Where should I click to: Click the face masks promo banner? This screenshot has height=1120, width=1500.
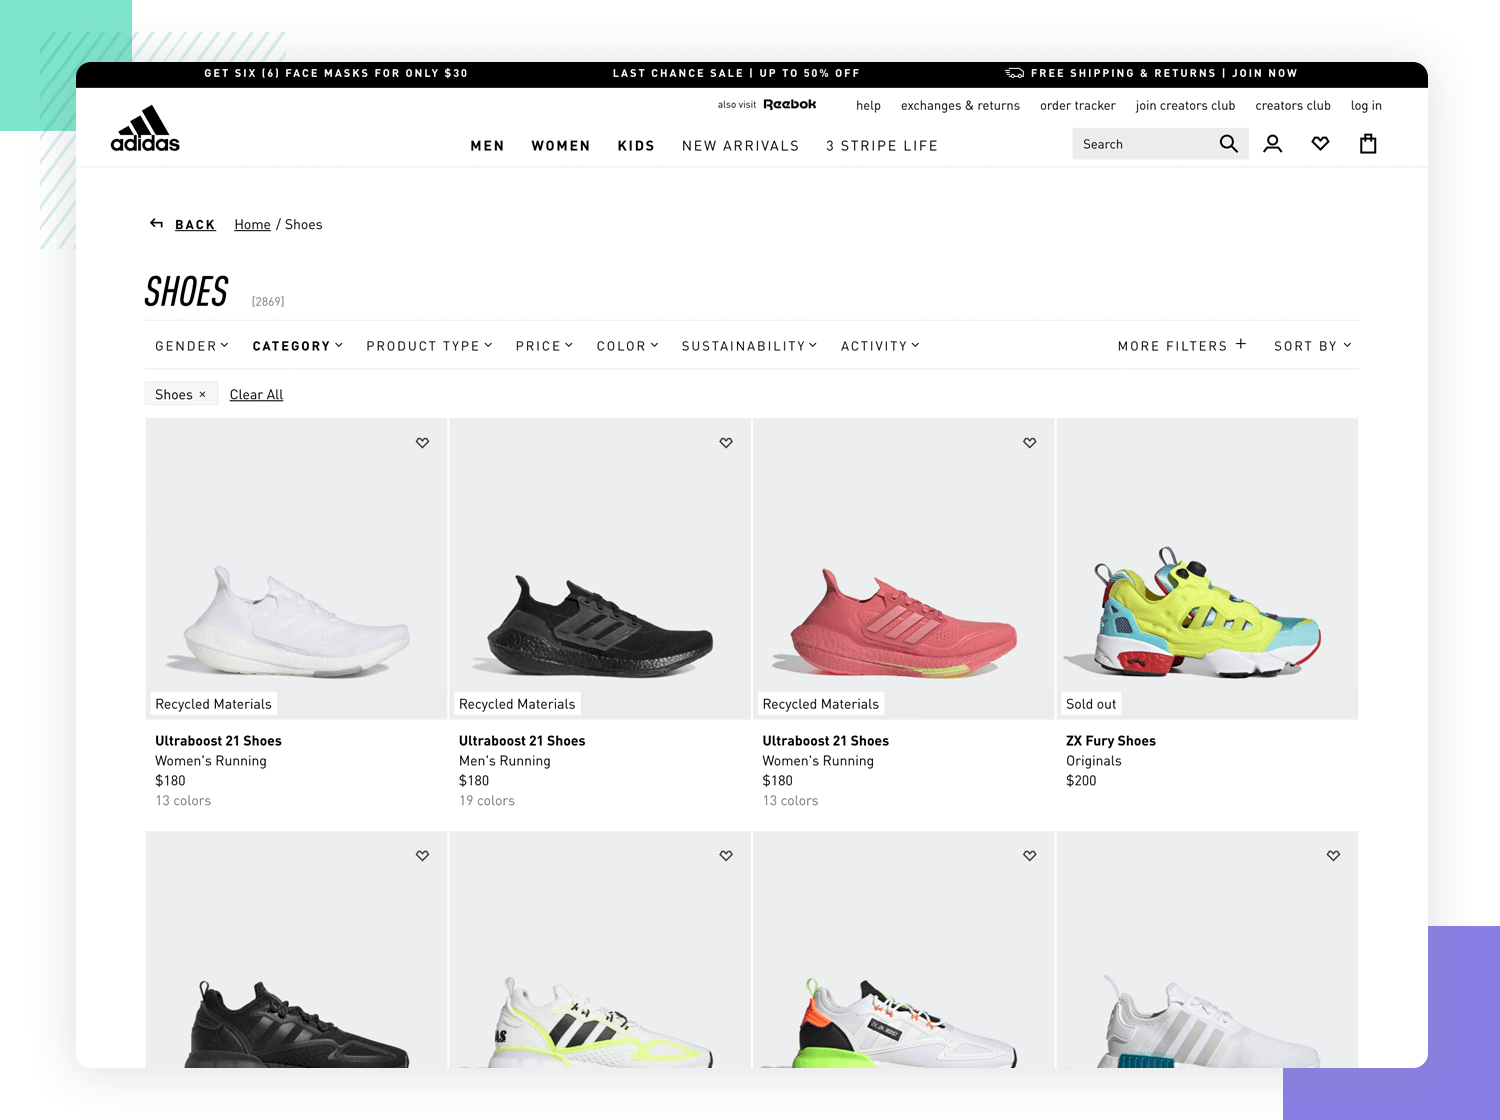[x=336, y=73]
